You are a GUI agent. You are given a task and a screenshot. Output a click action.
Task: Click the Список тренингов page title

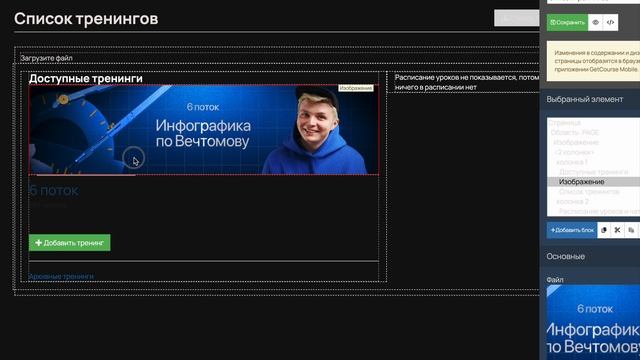point(86,19)
